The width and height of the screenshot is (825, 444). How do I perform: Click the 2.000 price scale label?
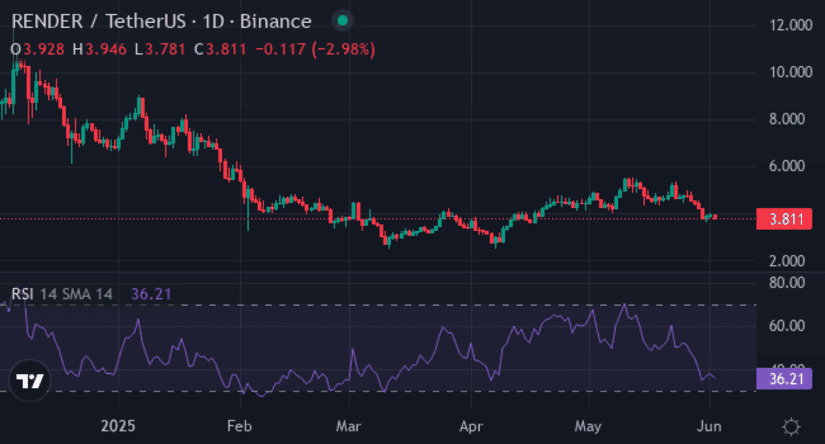787,261
